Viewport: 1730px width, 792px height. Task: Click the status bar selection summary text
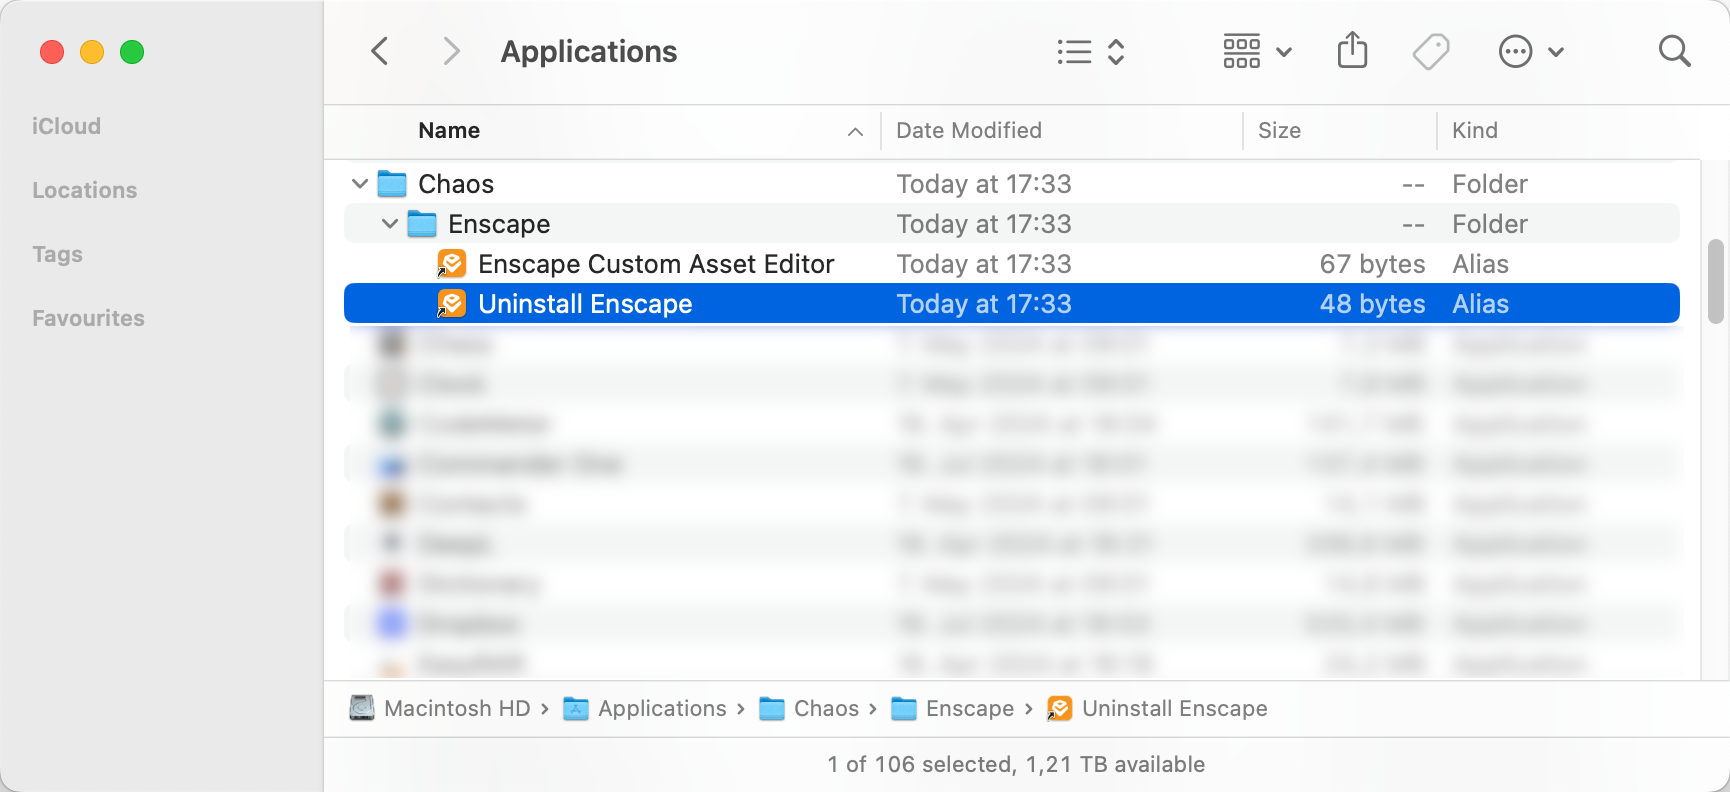click(1016, 765)
